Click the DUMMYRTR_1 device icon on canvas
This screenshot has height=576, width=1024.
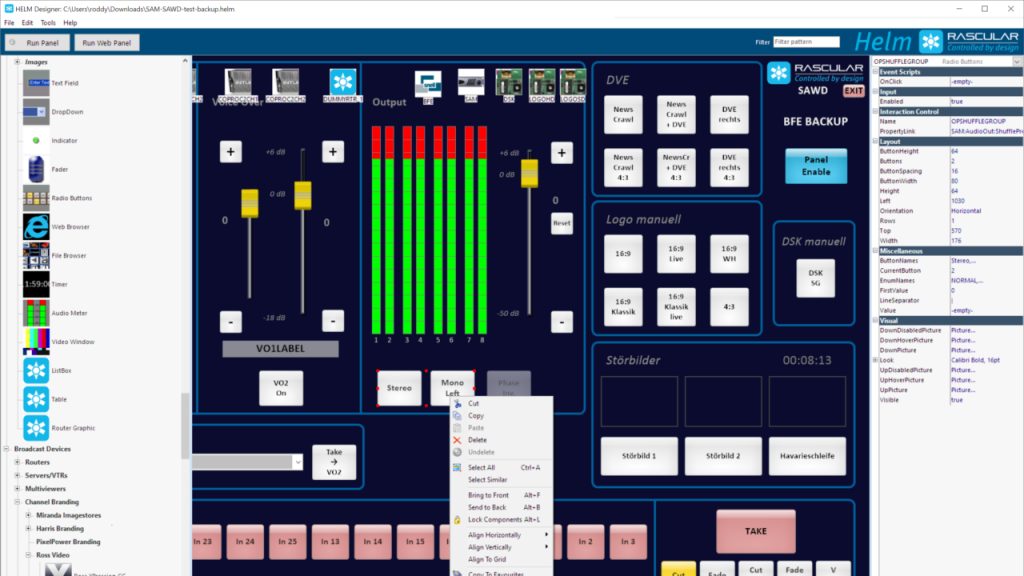pos(343,84)
